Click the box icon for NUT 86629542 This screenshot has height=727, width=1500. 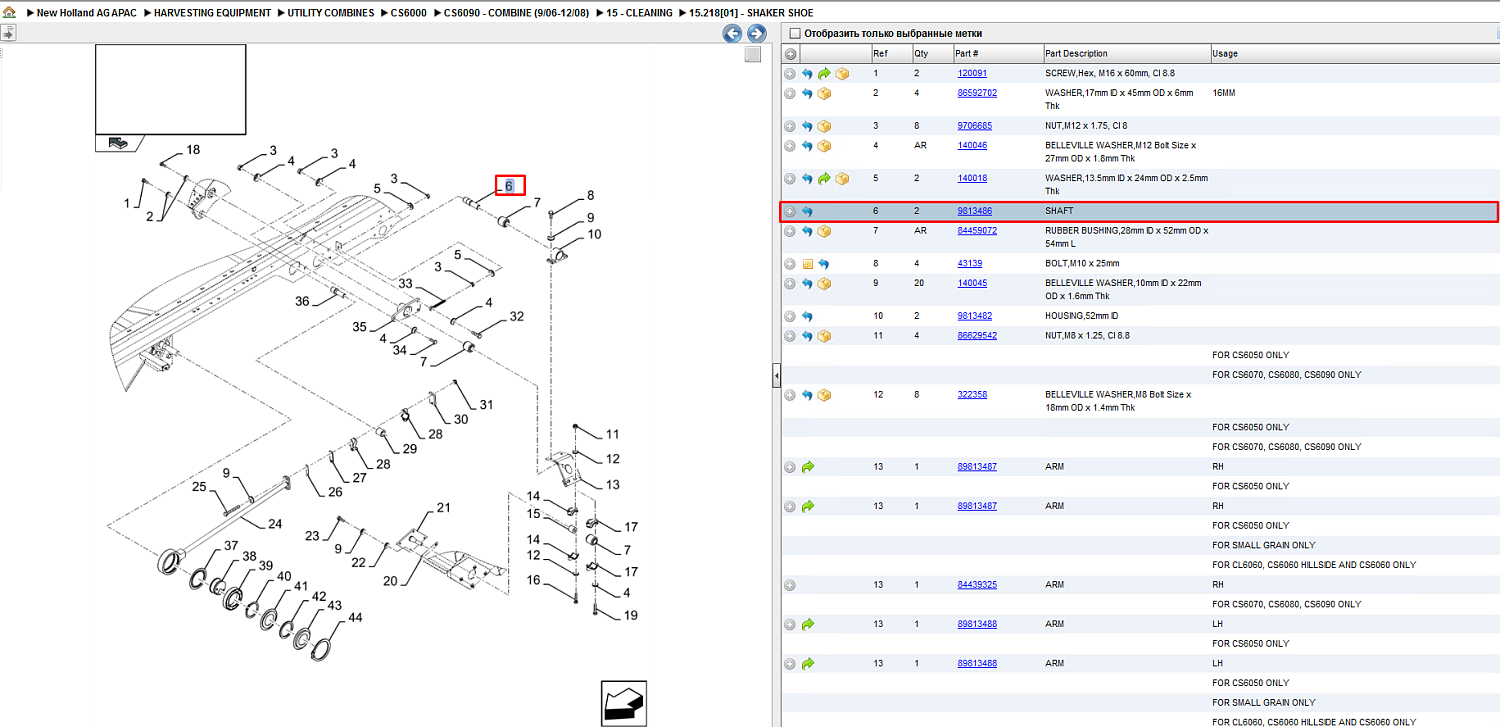[x=825, y=336]
